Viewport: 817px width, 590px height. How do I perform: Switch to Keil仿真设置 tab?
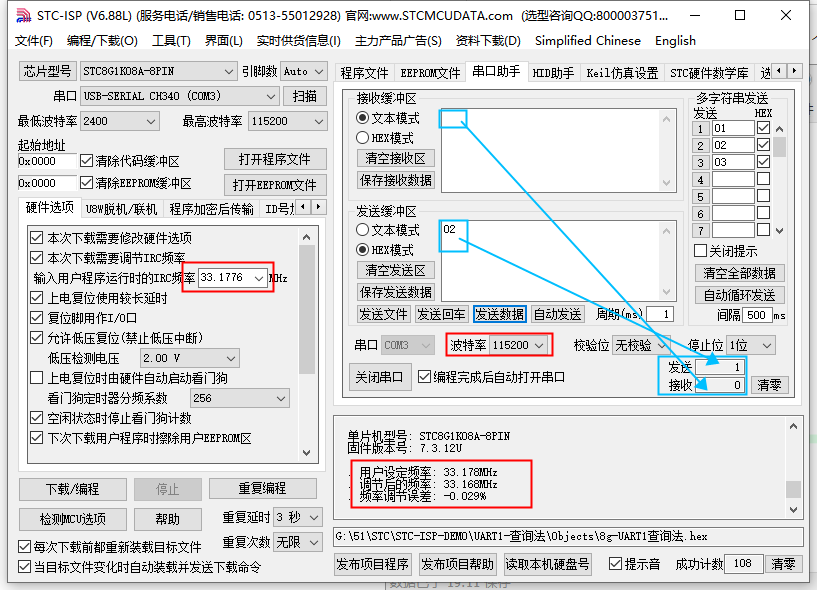[x=622, y=73]
